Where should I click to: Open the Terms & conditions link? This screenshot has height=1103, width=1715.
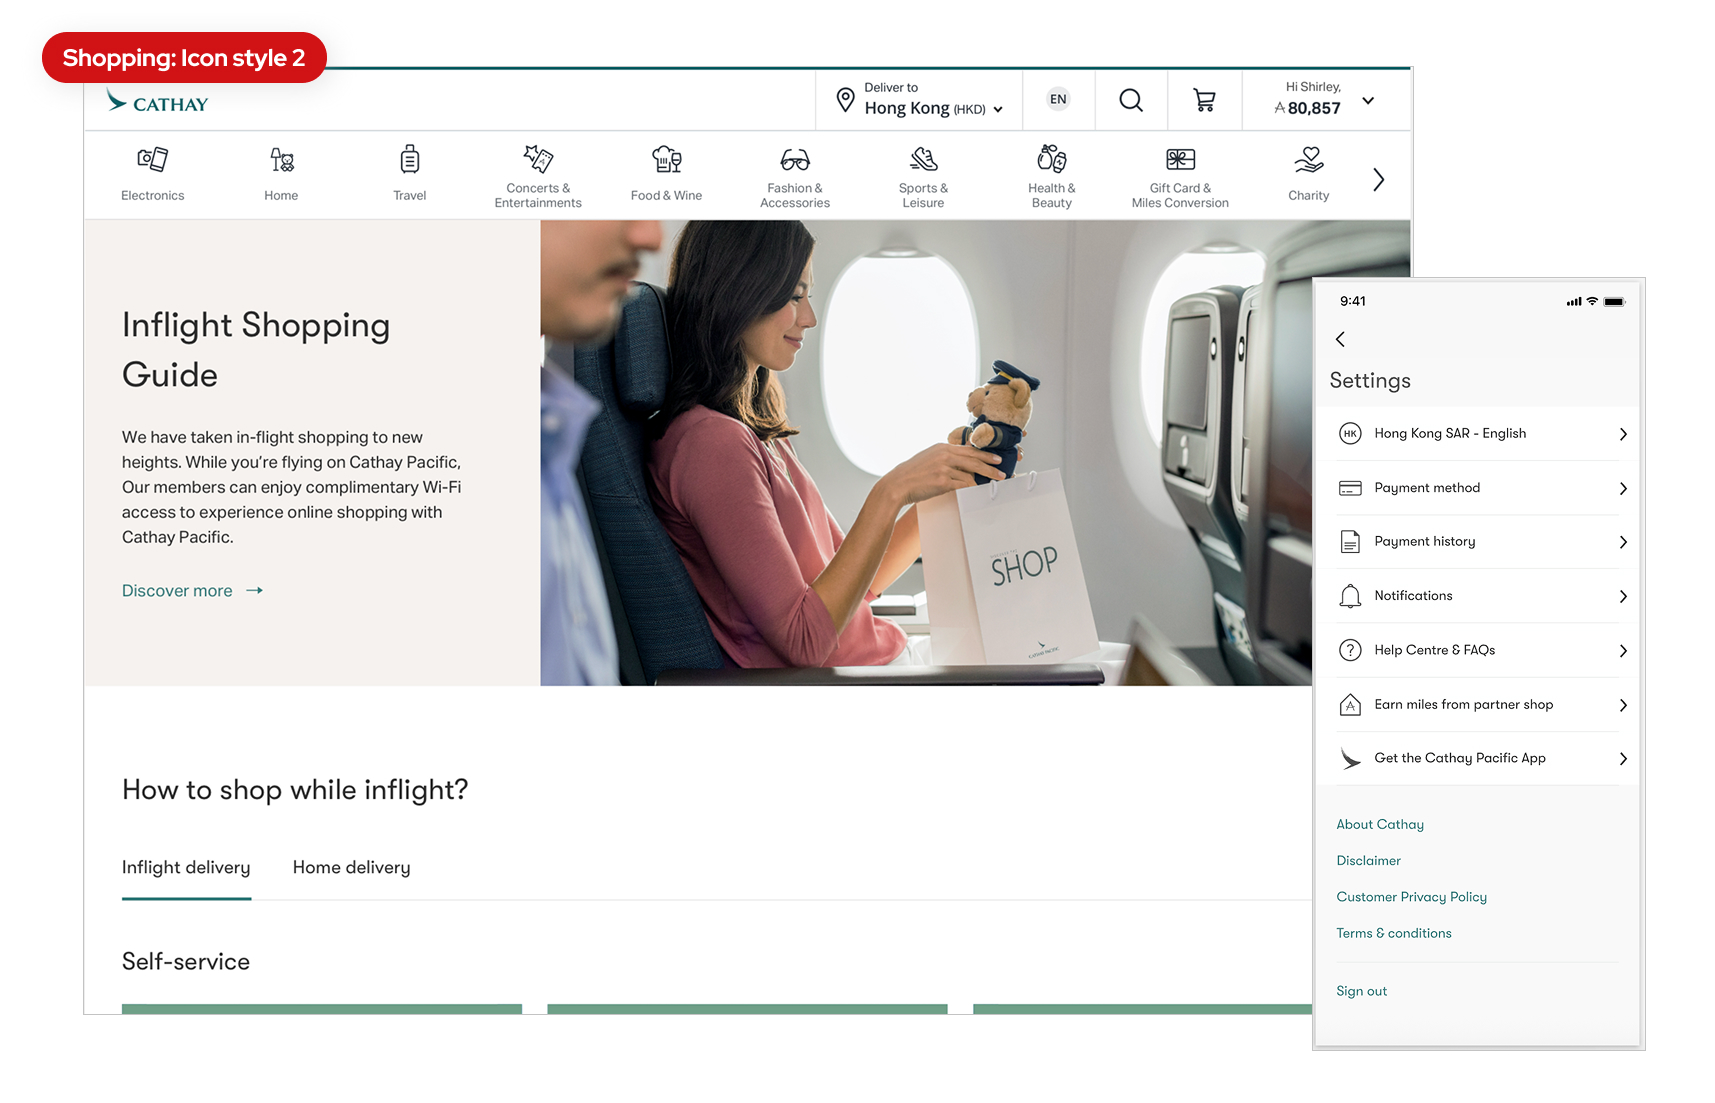(x=1393, y=933)
